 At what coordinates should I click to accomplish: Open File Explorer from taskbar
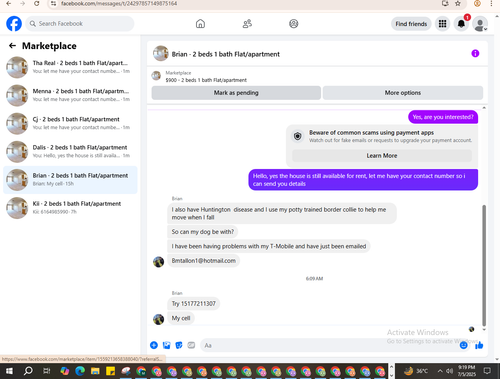point(95,371)
